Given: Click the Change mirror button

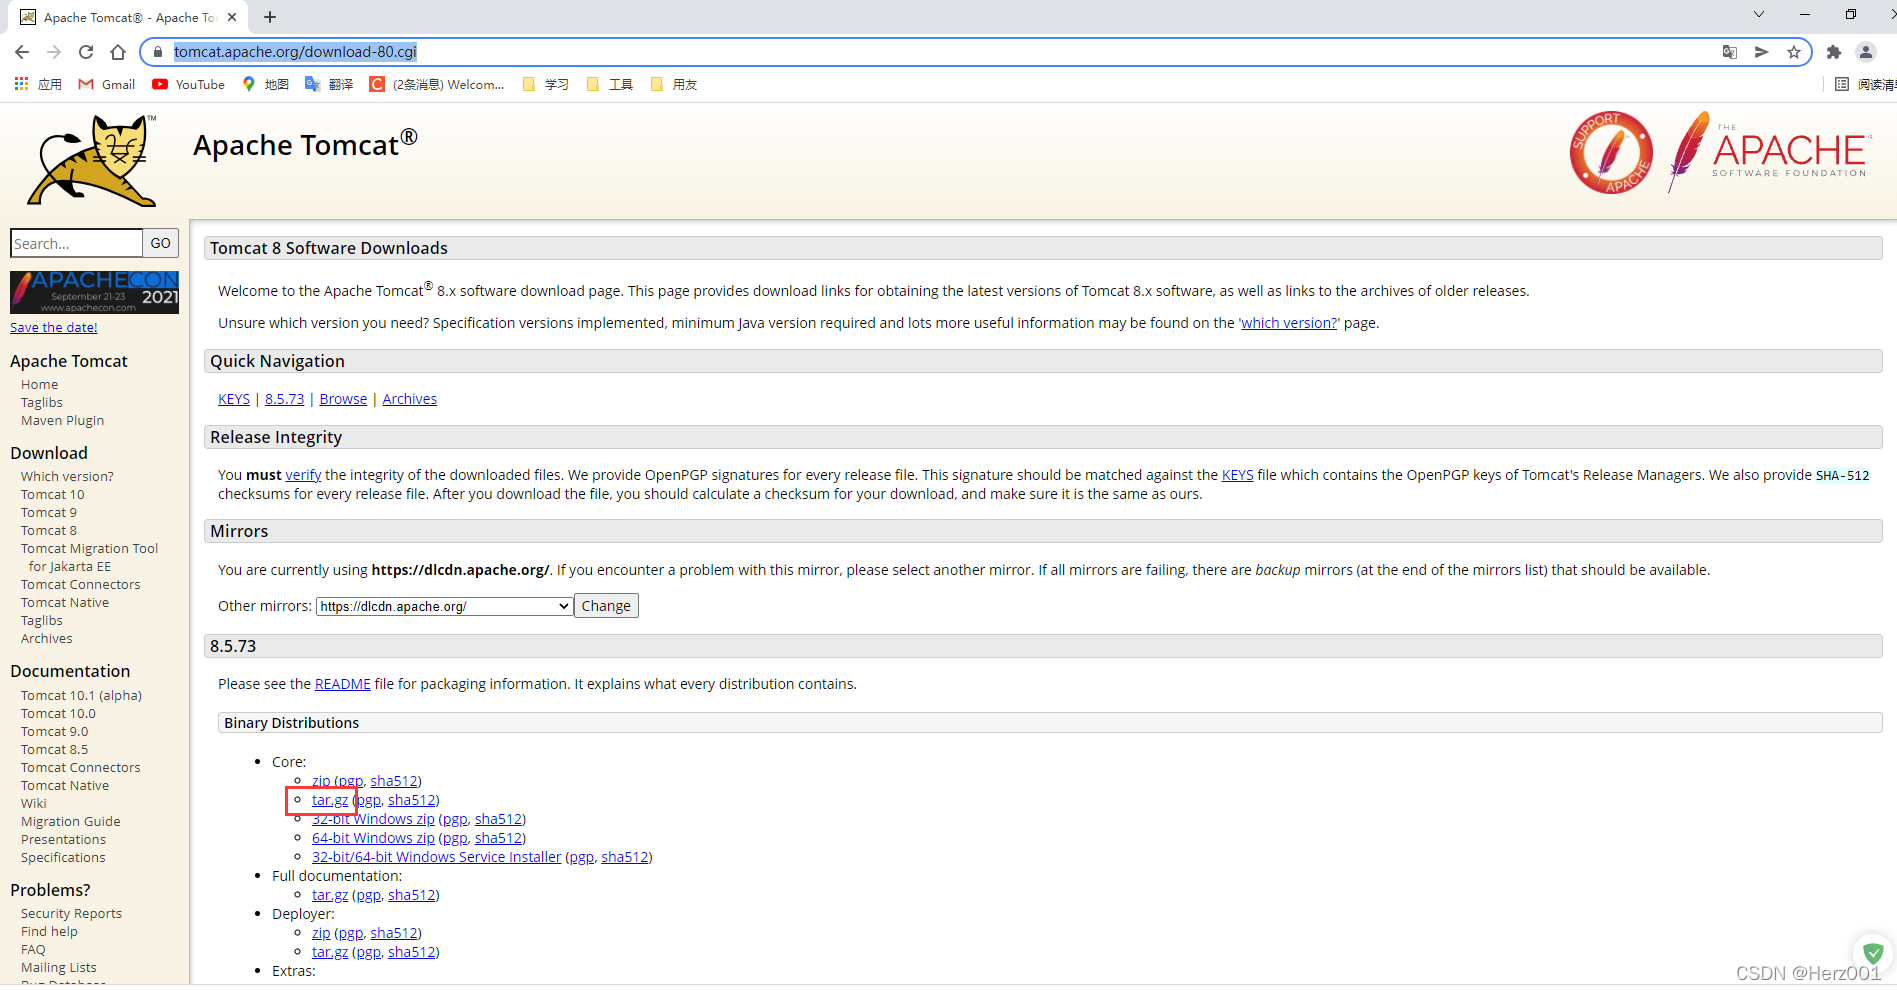Looking at the screenshot, I should (606, 606).
